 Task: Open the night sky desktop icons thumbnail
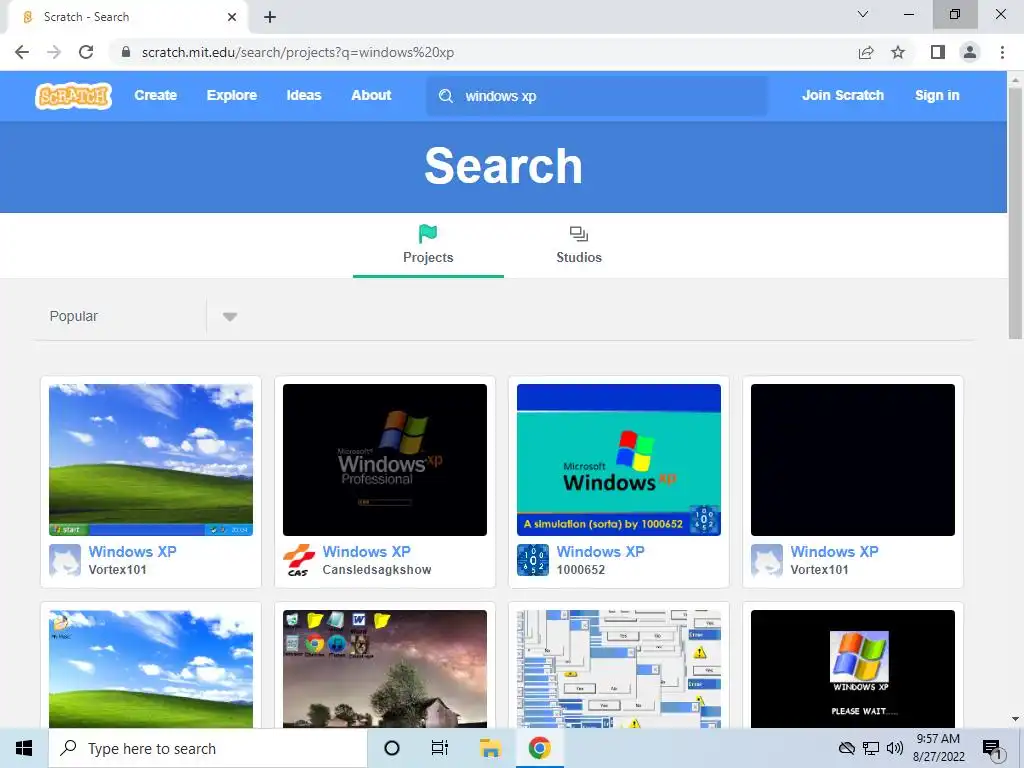pyautogui.click(x=385, y=669)
